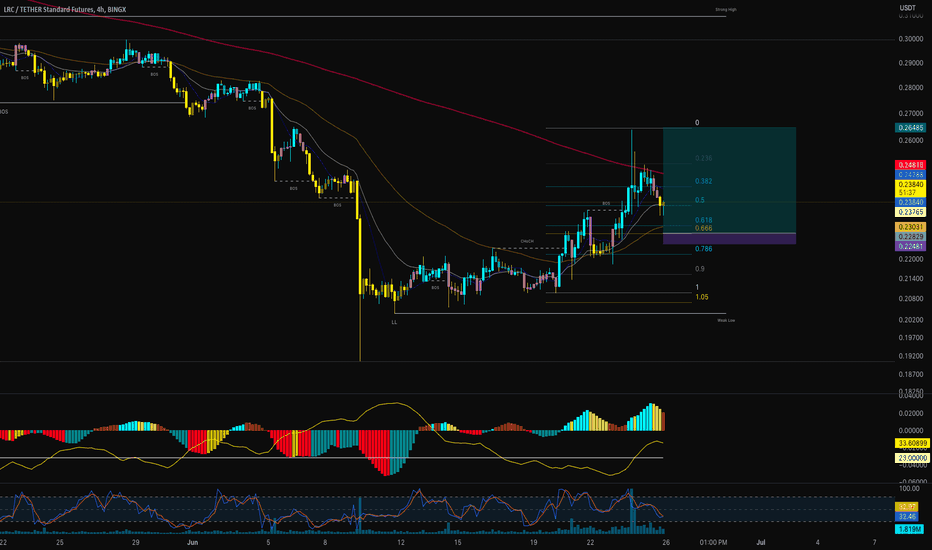The image size is (932, 550).
Task: Select the Jul date on time axis
Action: tap(760, 542)
